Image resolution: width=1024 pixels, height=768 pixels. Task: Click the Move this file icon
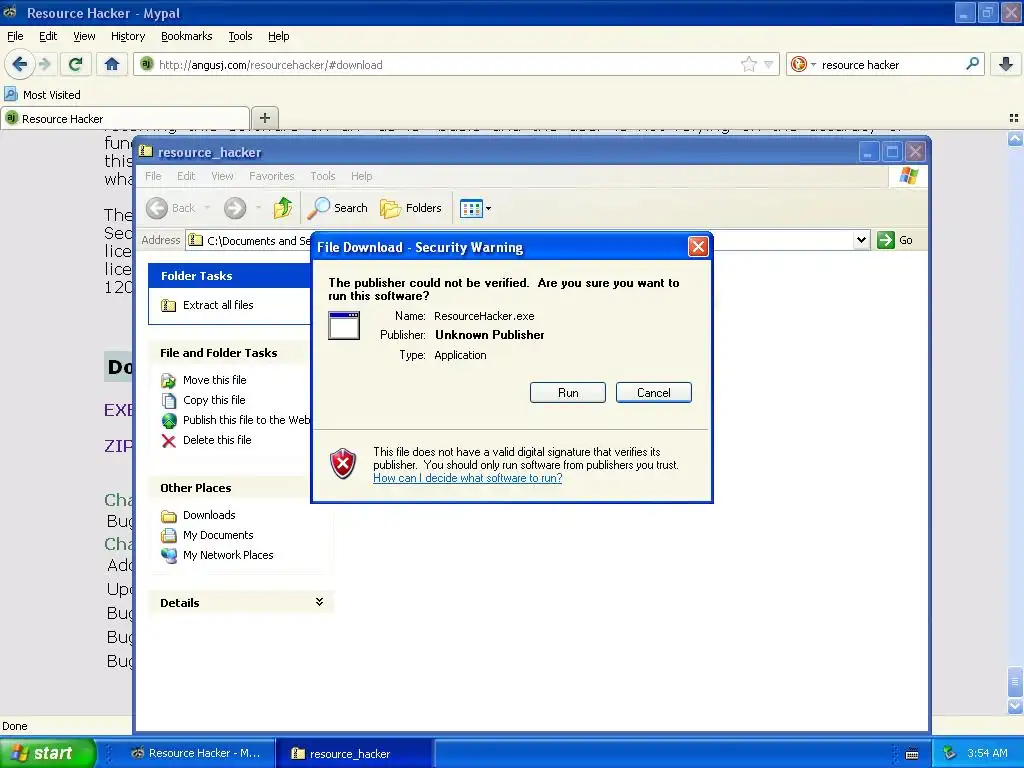[x=168, y=380]
